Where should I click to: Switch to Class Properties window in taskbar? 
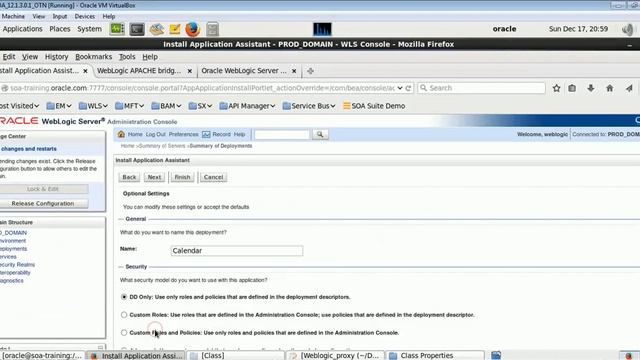click(x=435, y=356)
